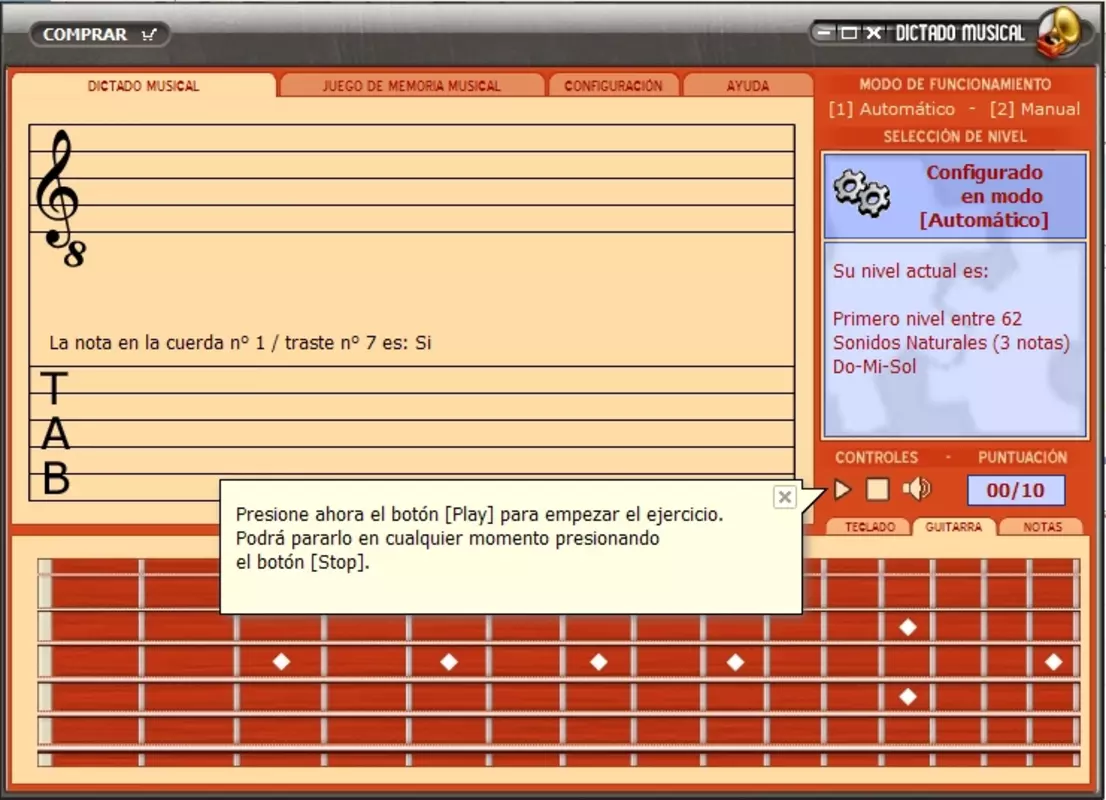Open the COMPRAR purchase button

(x=99, y=34)
